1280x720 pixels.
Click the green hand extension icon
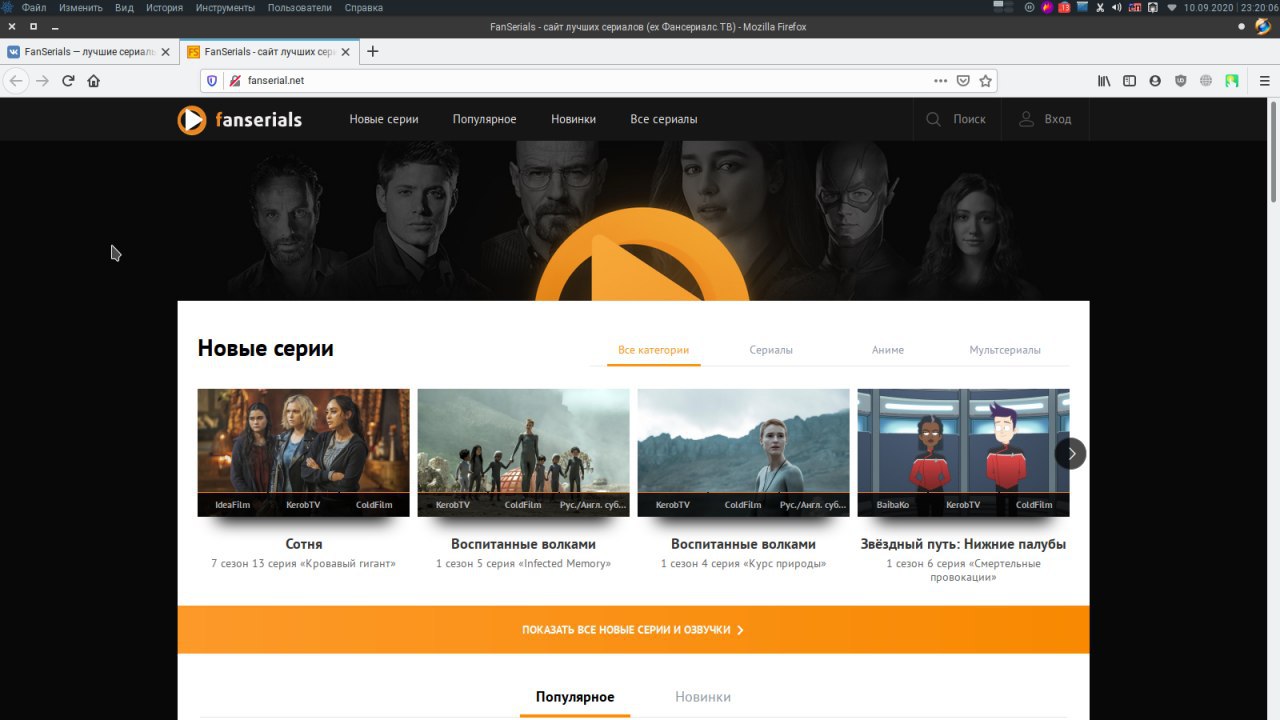1232,81
